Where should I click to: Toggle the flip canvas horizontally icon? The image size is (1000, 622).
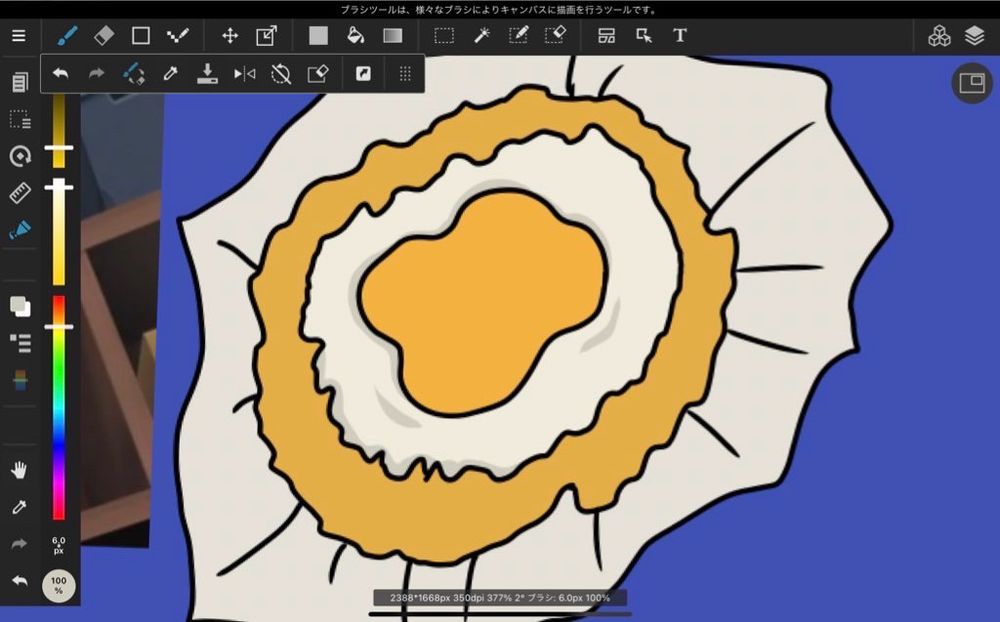[x=244, y=74]
